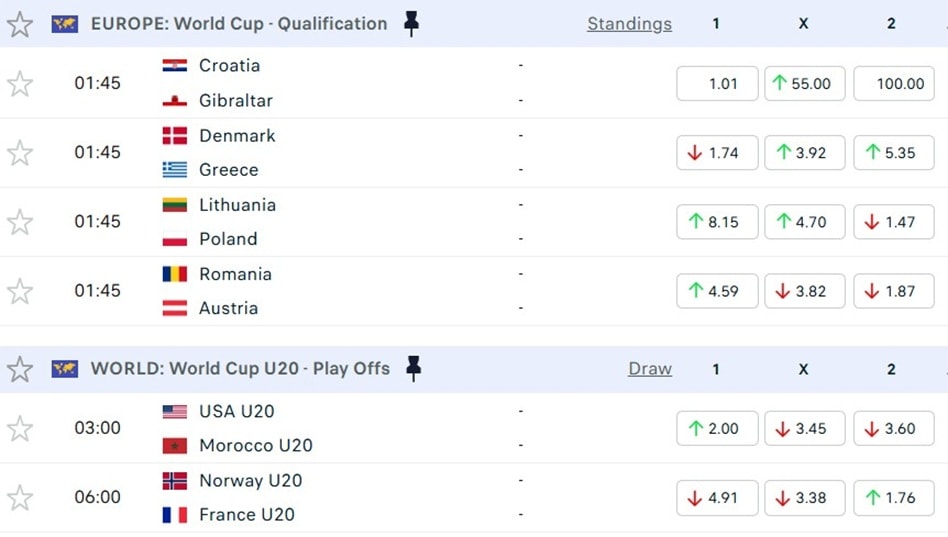Click the Croatia flag icon

(x=174, y=66)
